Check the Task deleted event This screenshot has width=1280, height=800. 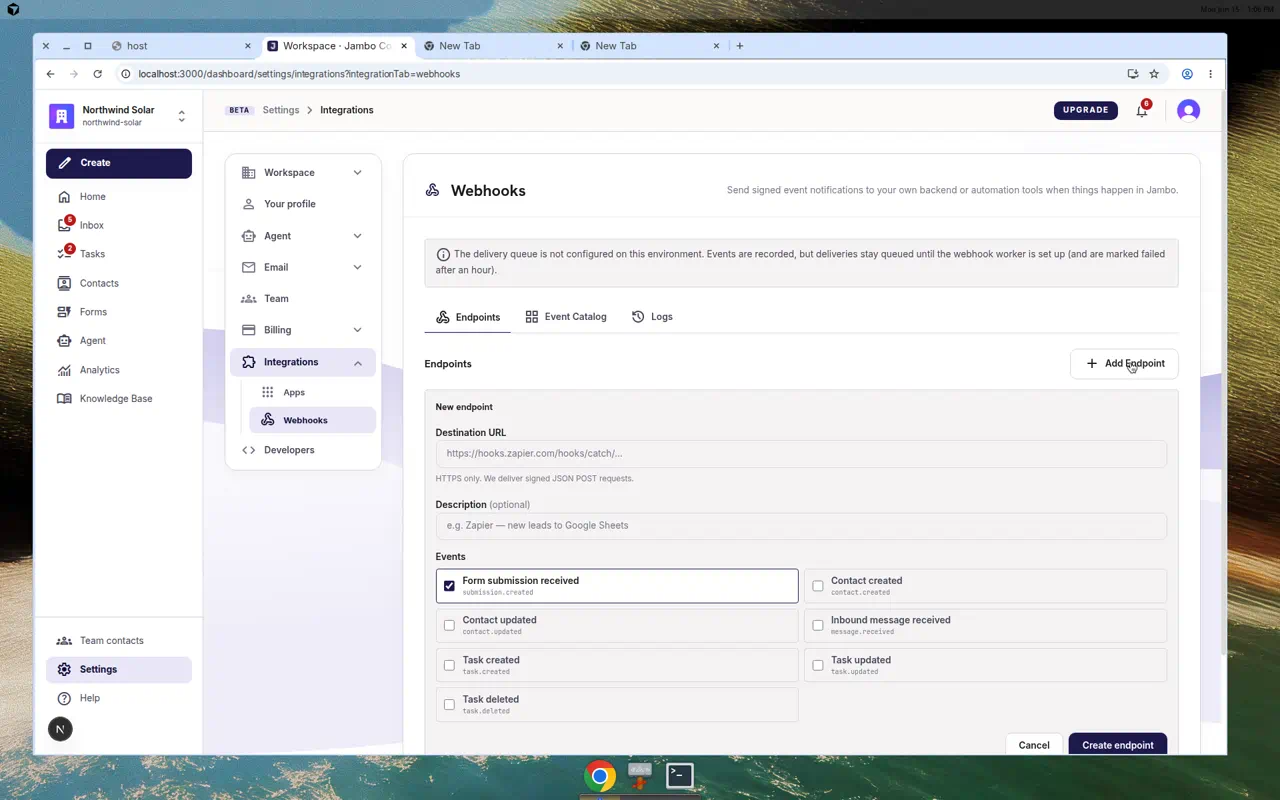[449, 705]
